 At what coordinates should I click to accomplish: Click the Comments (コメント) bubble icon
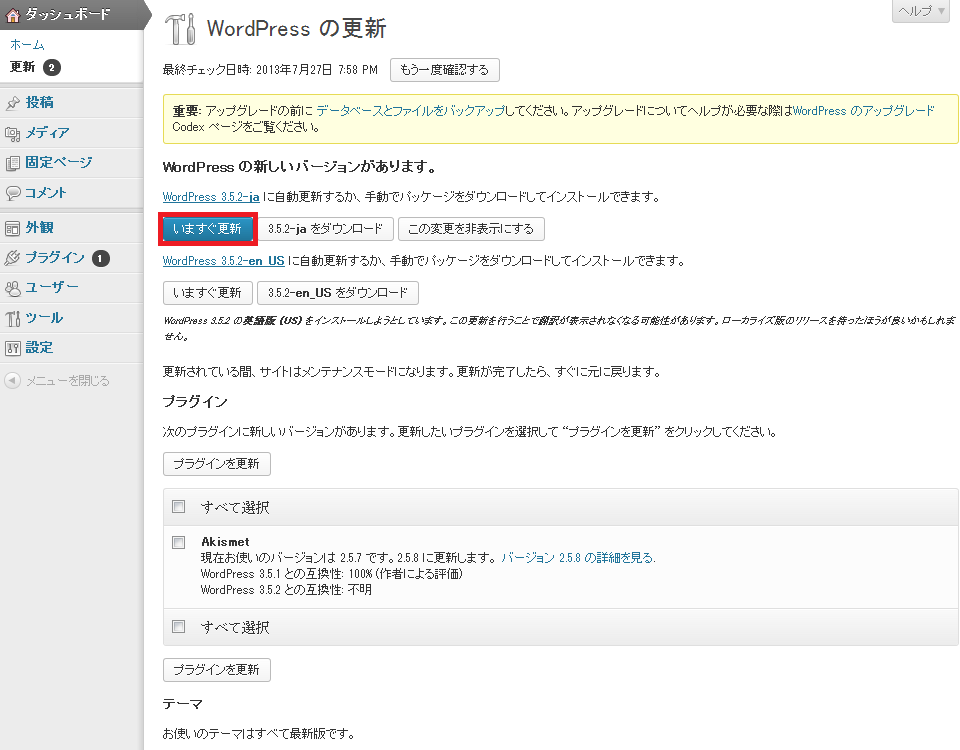tap(13, 193)
